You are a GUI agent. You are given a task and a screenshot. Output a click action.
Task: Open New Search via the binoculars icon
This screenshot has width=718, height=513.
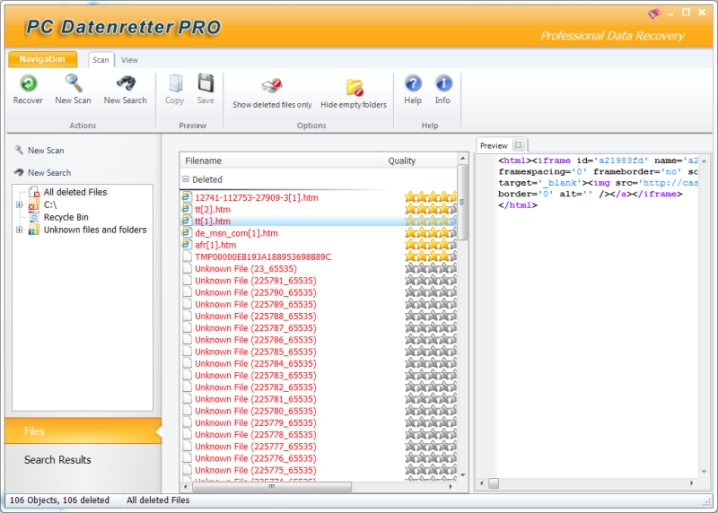click(x=126, y=87)
